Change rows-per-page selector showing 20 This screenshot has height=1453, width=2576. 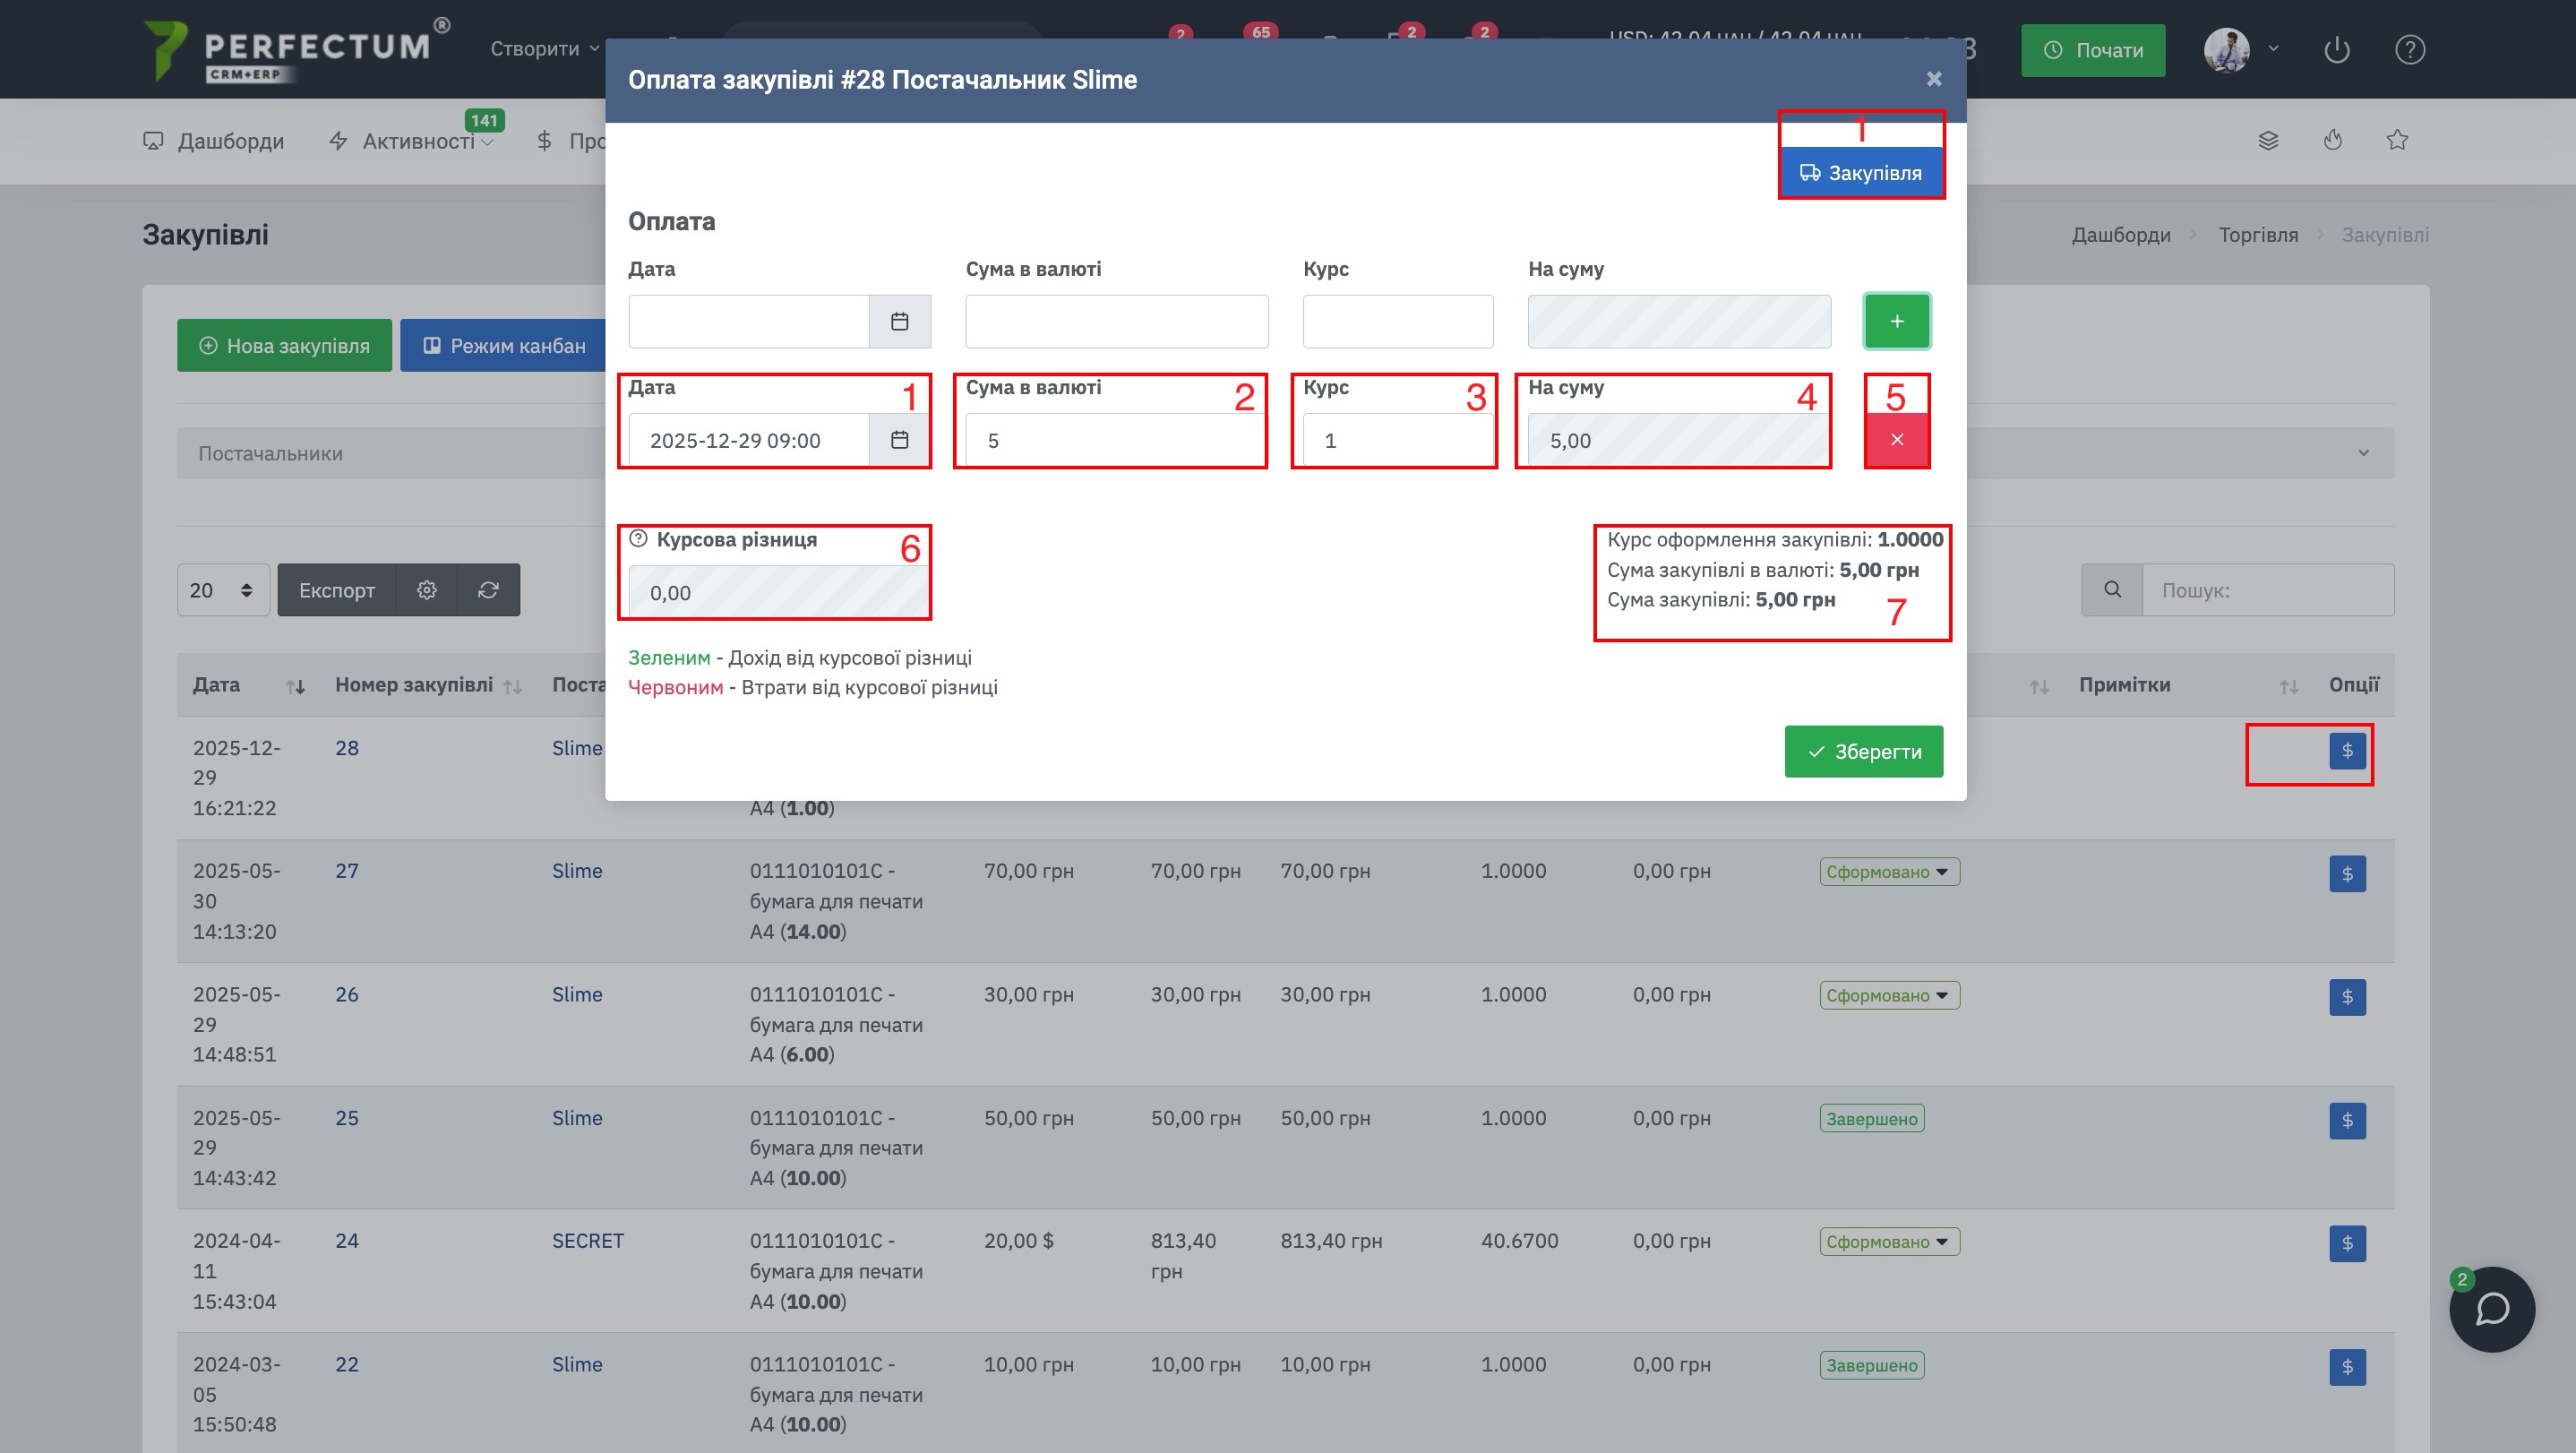(222, 590)
